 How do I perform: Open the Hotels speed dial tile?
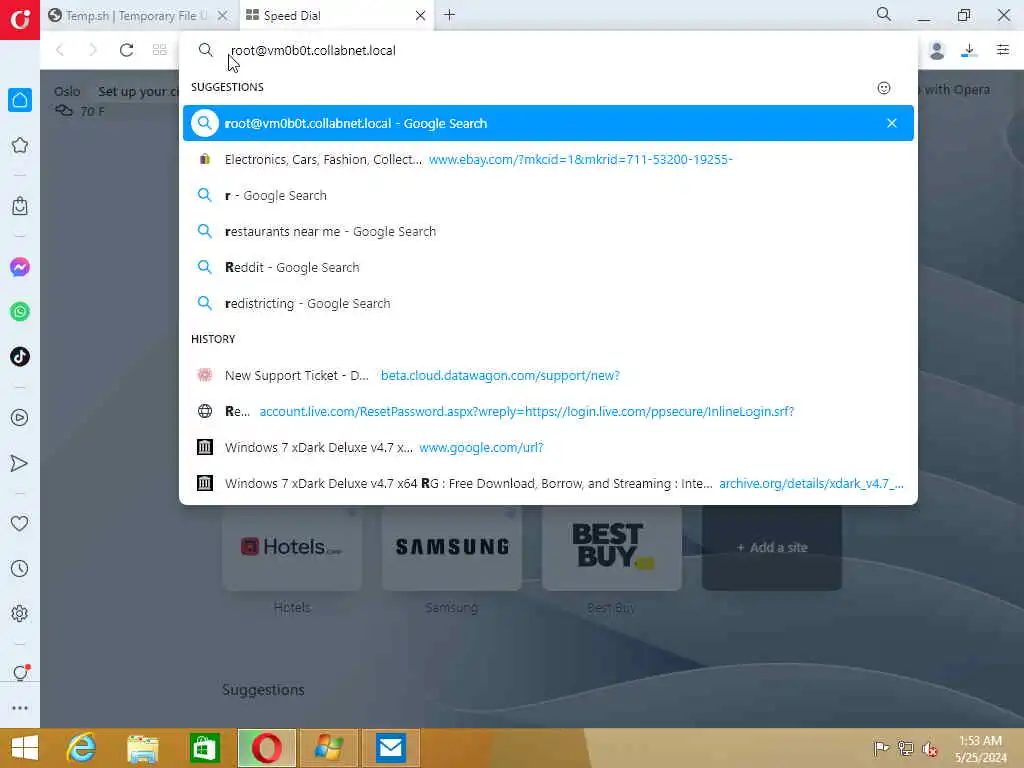tap(292, 547)
